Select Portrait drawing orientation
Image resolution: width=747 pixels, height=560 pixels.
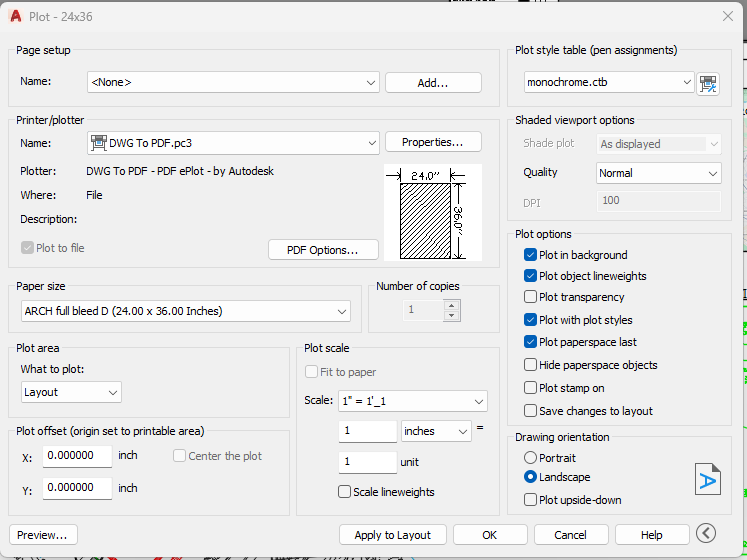coord(530,458)
